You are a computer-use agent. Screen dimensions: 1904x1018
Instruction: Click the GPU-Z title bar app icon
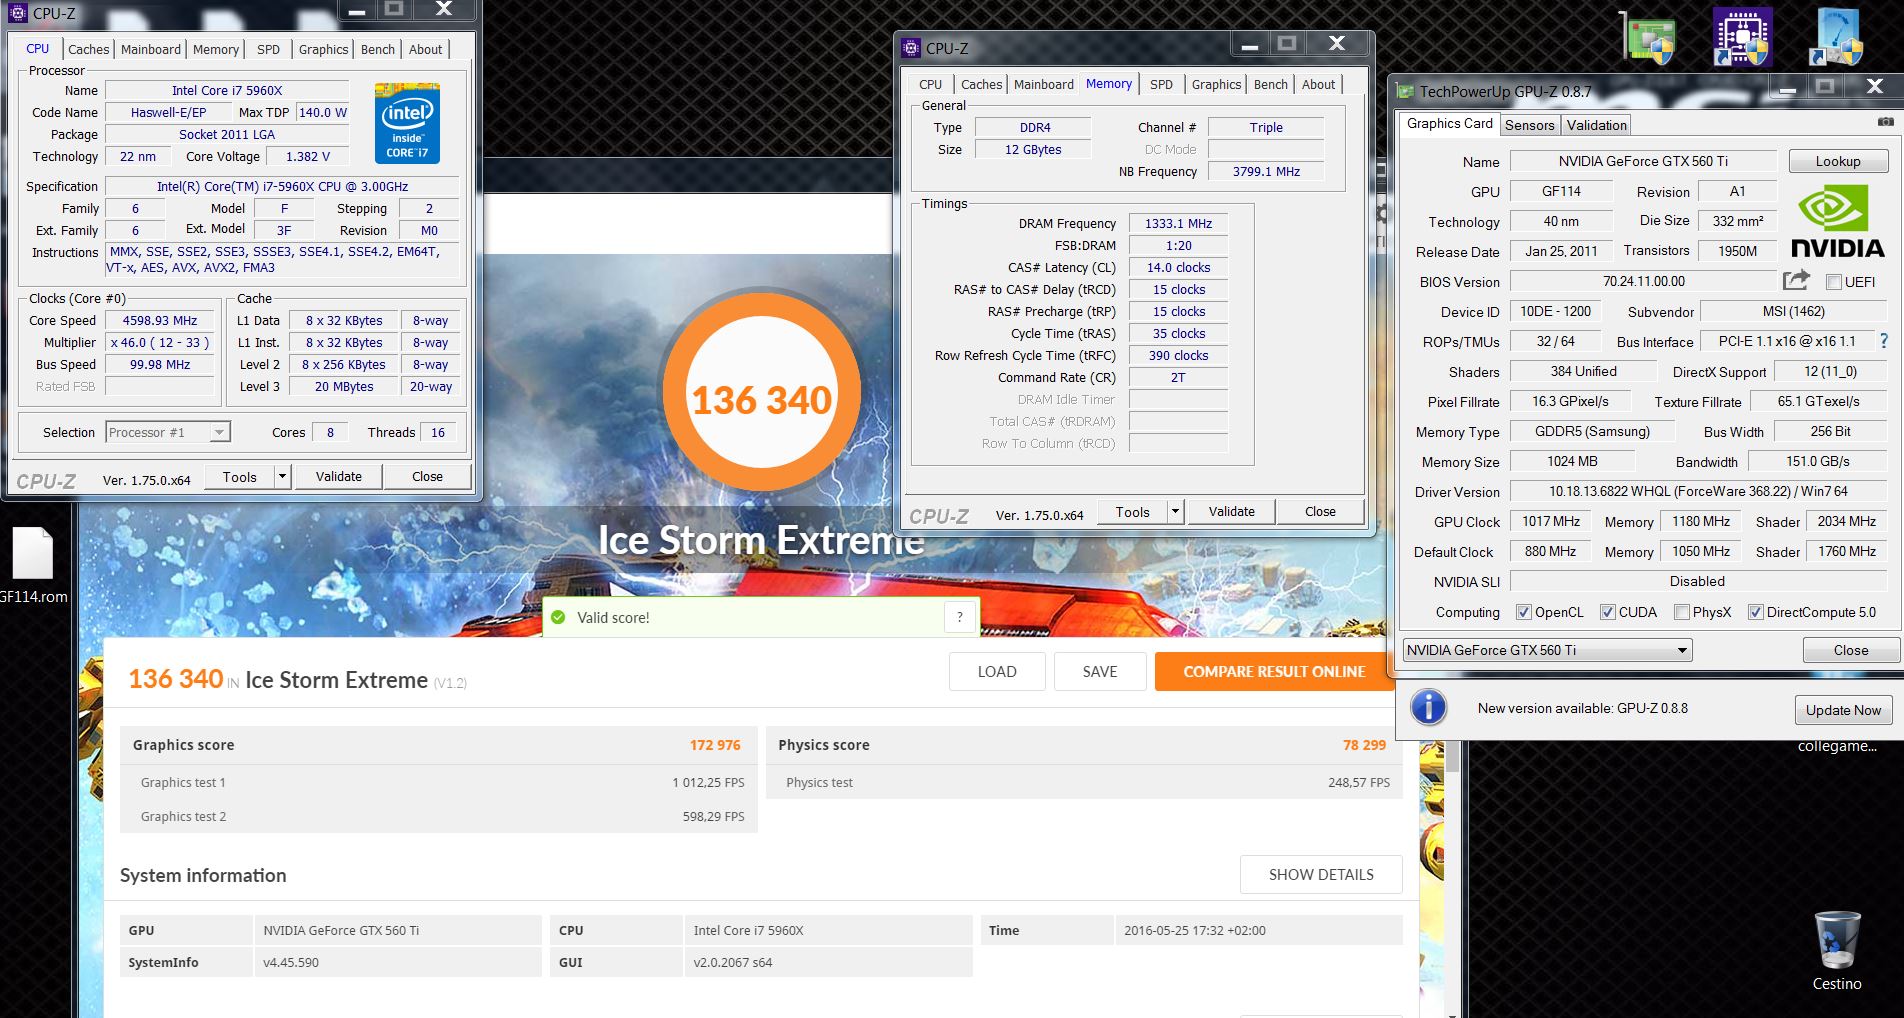[1404, 91]
